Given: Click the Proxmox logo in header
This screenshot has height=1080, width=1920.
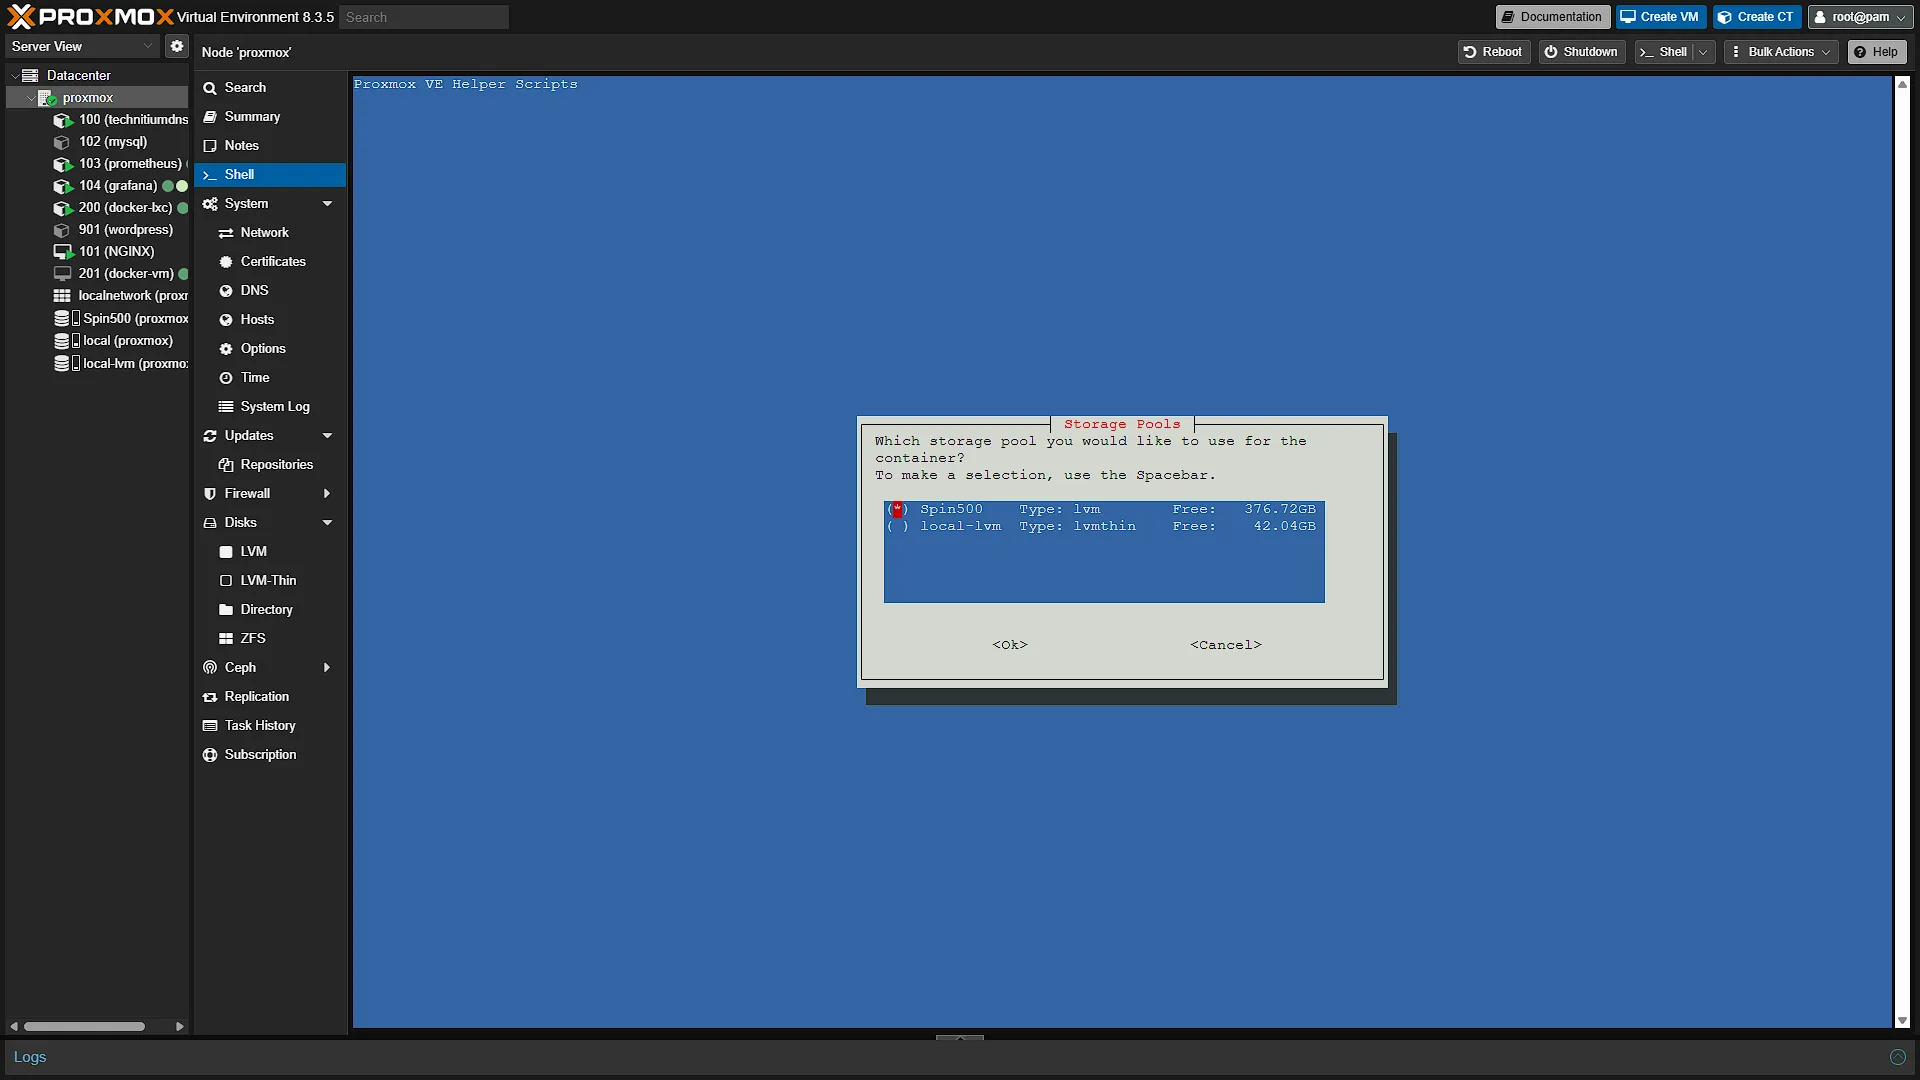Looking at the screenshot, I should [x=90, y=17].
